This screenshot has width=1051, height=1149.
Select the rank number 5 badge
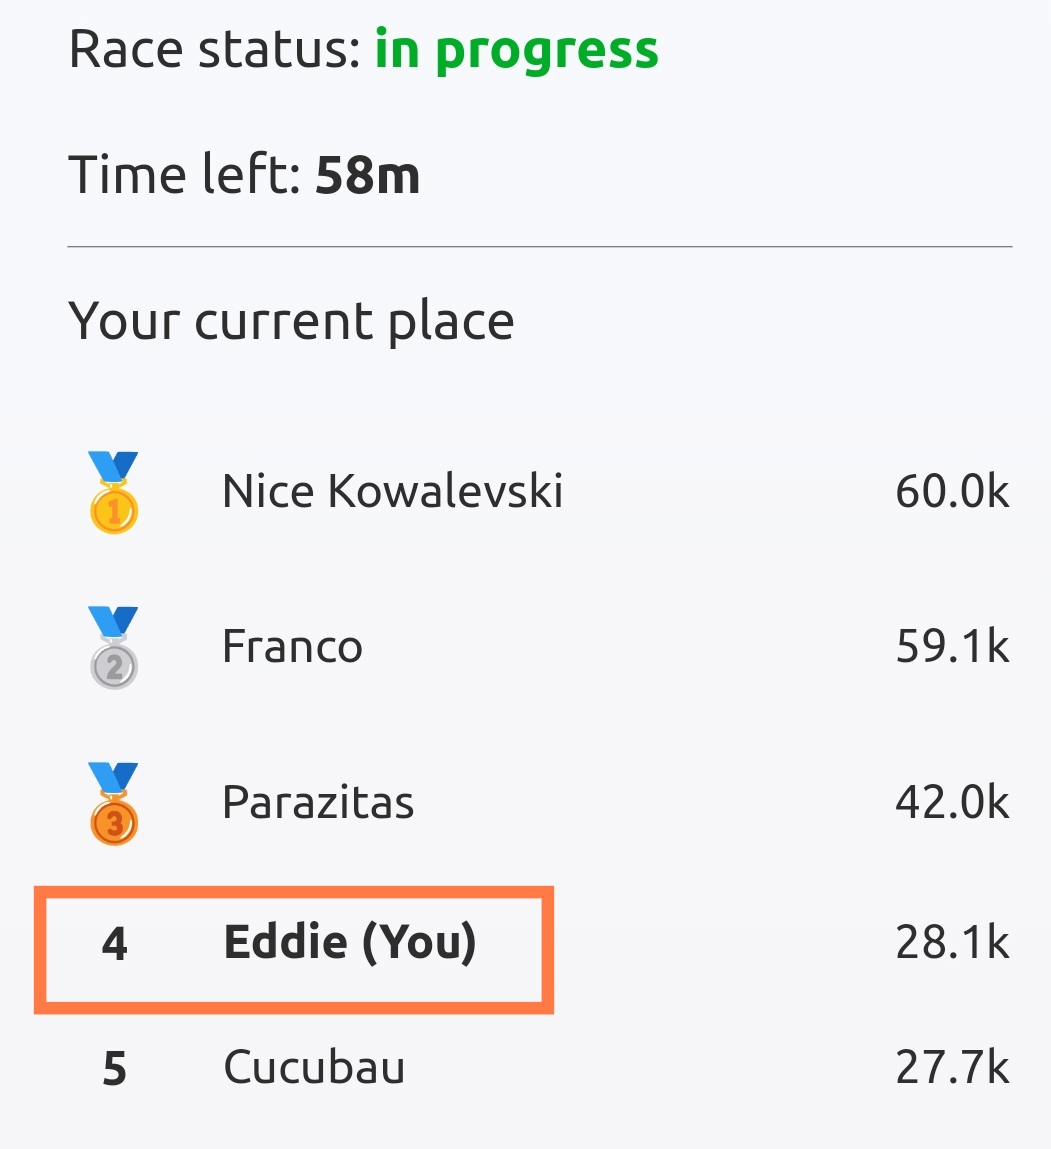[x=114, y=1068]
